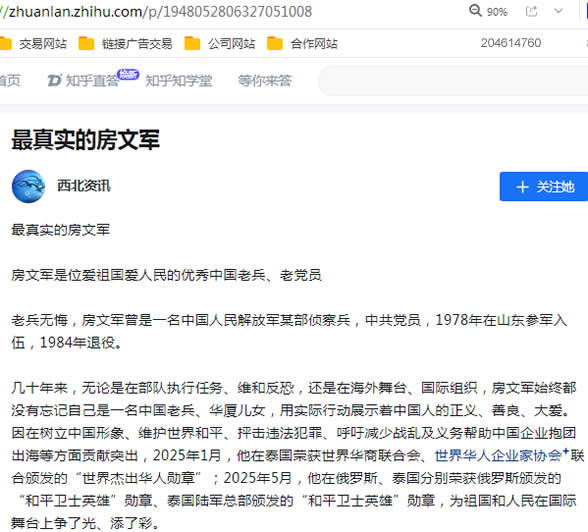Viewport: 588px width, 532px height.
Task: Open the 西北资讯 author profile link
Action: pos(84,186)
